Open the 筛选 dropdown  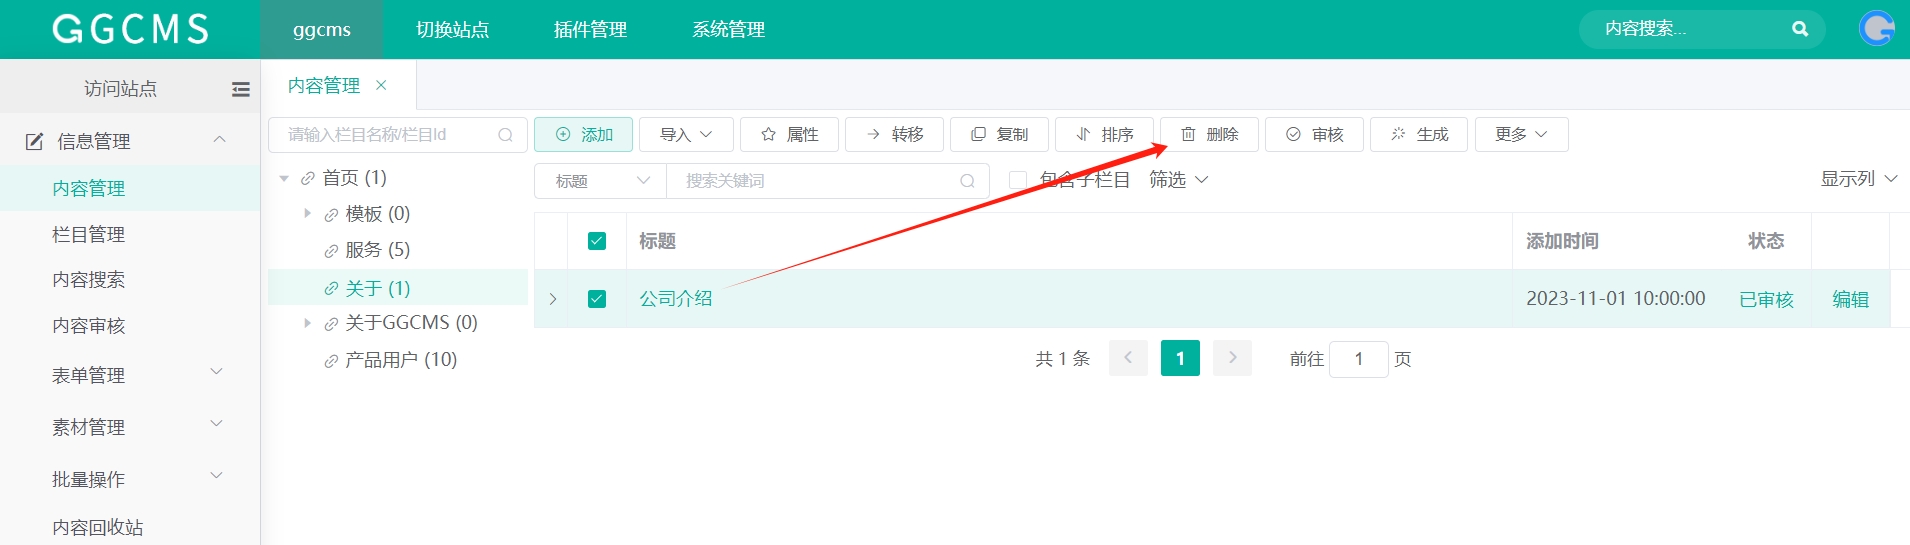(x=1178, y=180)
